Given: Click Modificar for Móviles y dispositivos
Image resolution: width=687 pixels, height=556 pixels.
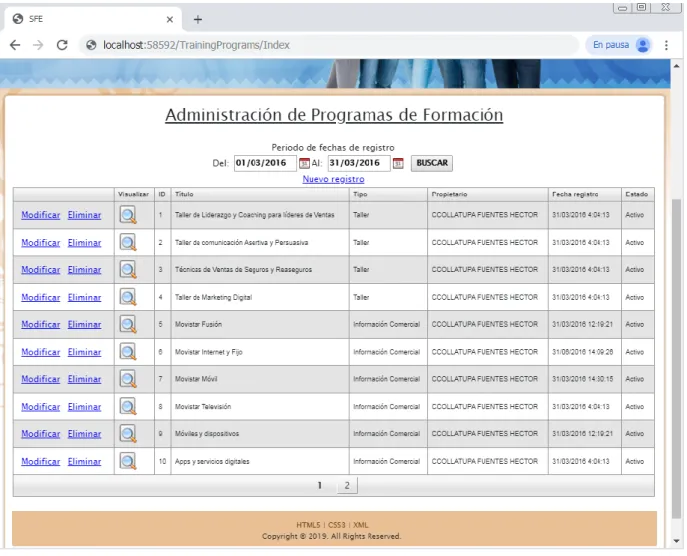Looking at the screenshot, I should 41,434.
